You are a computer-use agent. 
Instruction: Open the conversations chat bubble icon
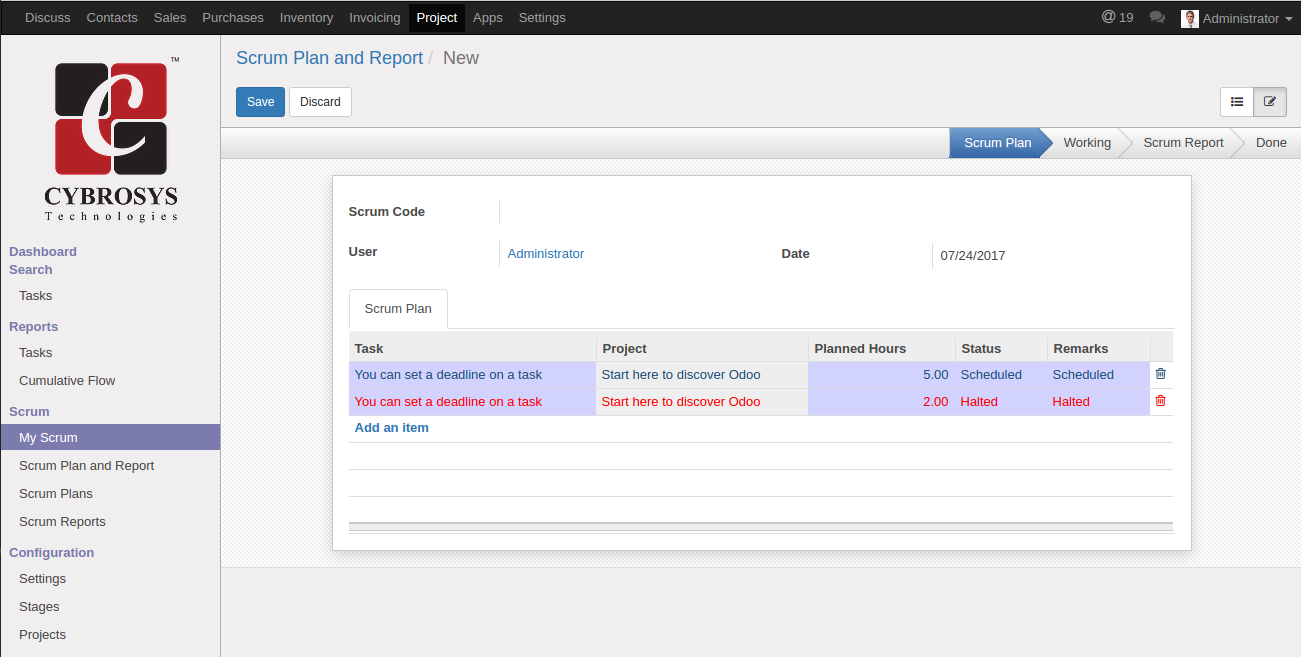tap(1157, 18)
